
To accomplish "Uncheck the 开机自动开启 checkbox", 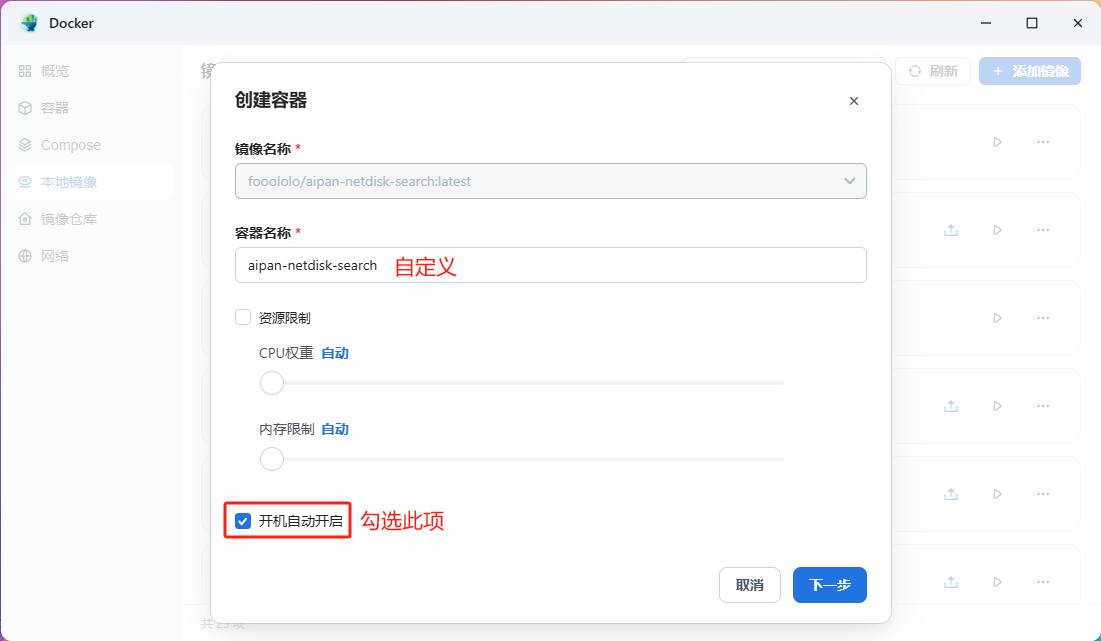I will click(x=243, y=521).
